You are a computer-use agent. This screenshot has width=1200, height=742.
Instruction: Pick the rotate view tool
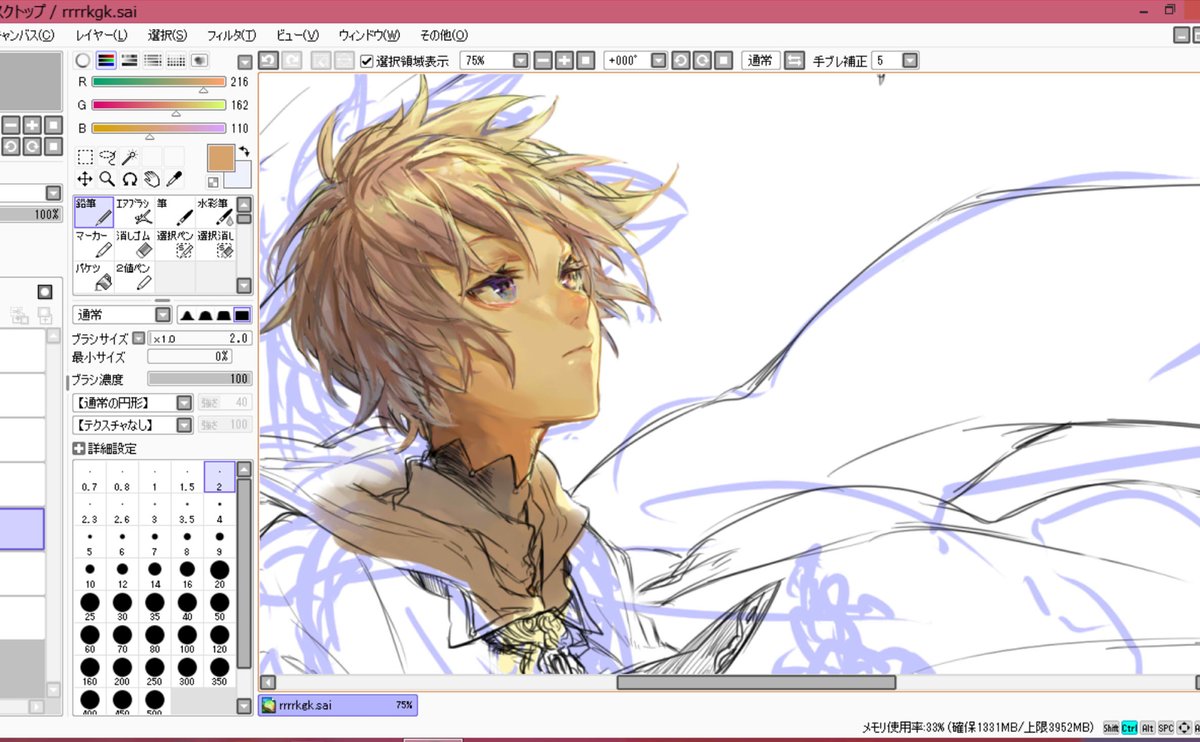129,179
